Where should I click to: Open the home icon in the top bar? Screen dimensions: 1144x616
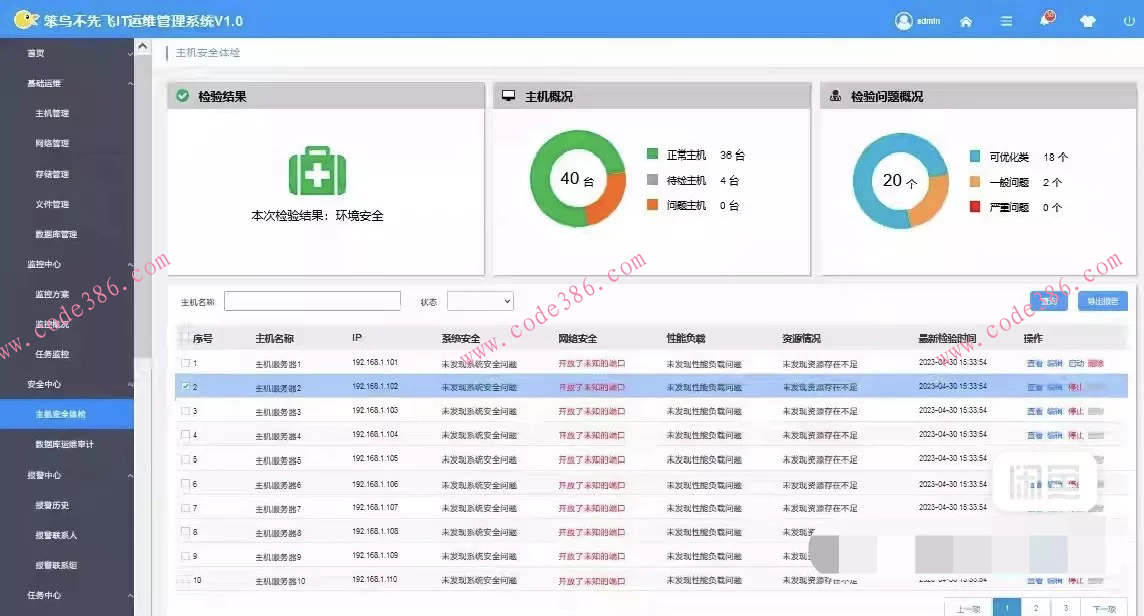point(964,20)
